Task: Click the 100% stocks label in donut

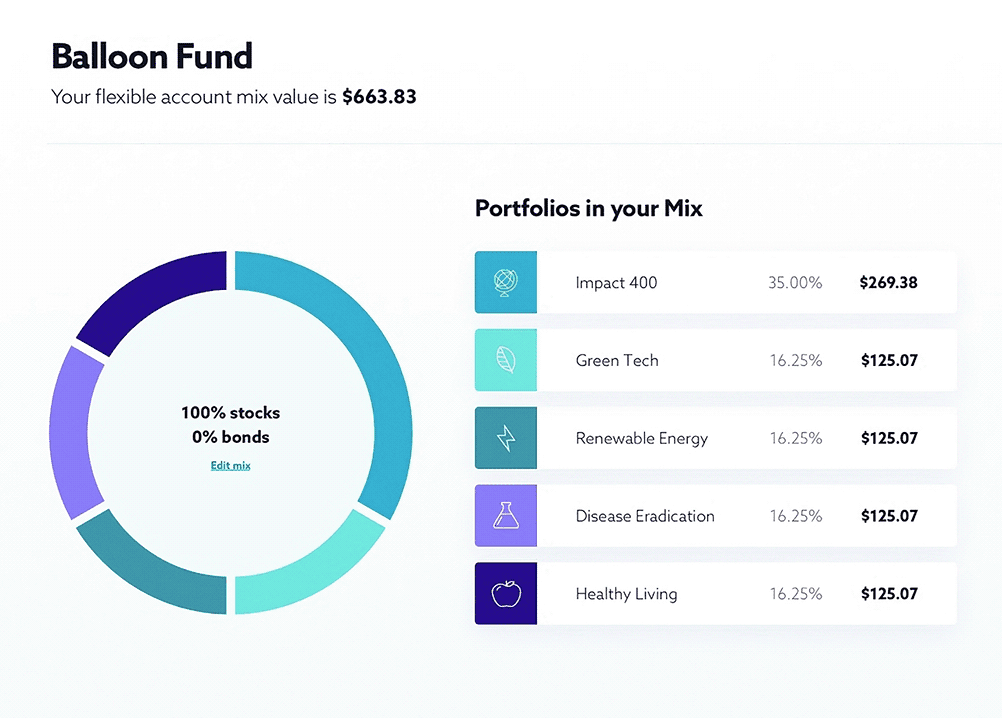Action: [231, 413]
